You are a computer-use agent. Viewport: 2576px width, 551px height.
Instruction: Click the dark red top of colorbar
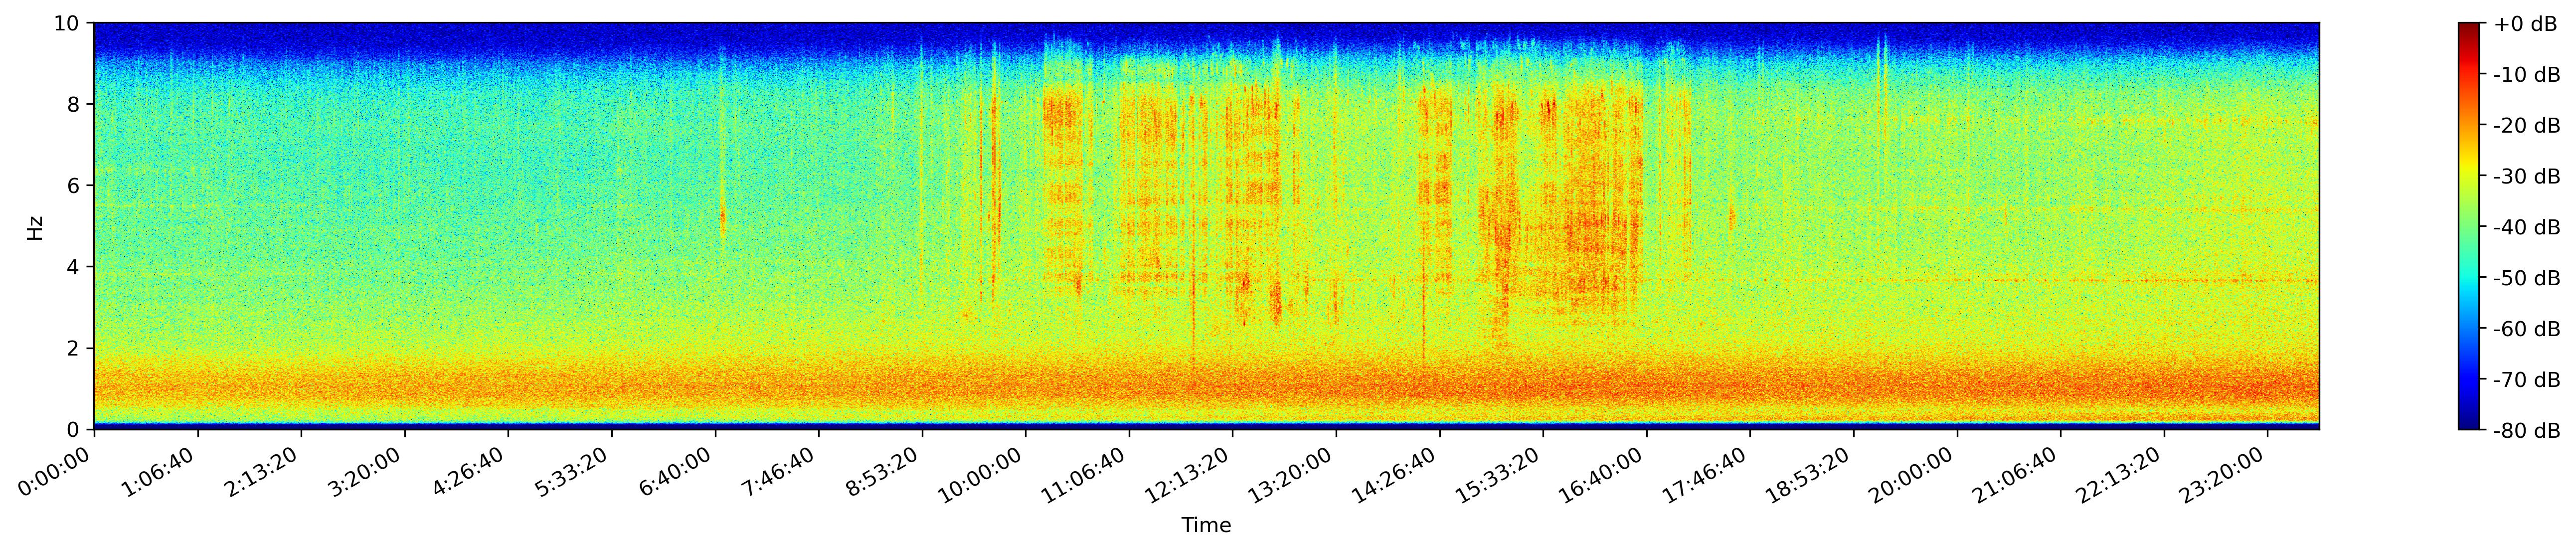pos(2469,28)
